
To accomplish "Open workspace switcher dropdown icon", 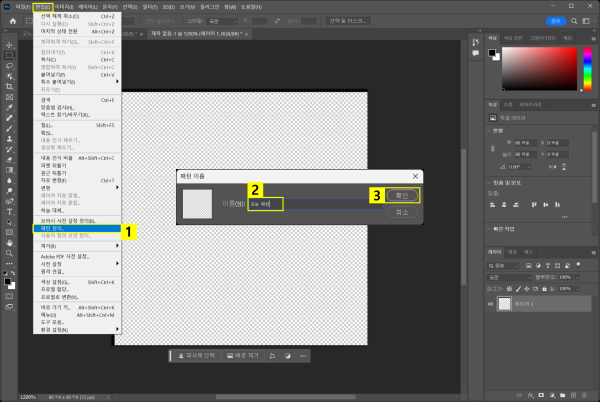I will pyautogui.click(x=586, y=21).
